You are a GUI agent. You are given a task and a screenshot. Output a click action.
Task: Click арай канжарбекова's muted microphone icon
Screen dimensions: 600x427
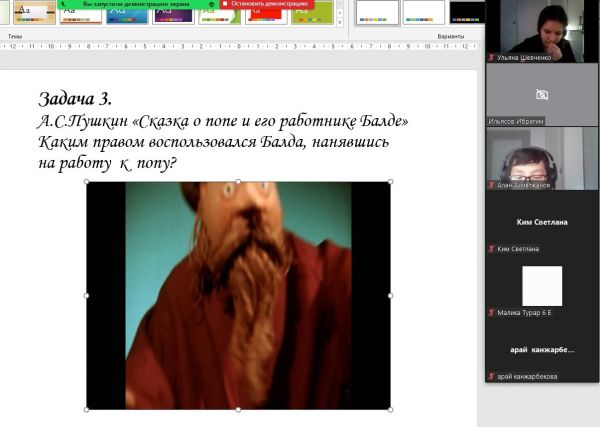coord(490,376)
